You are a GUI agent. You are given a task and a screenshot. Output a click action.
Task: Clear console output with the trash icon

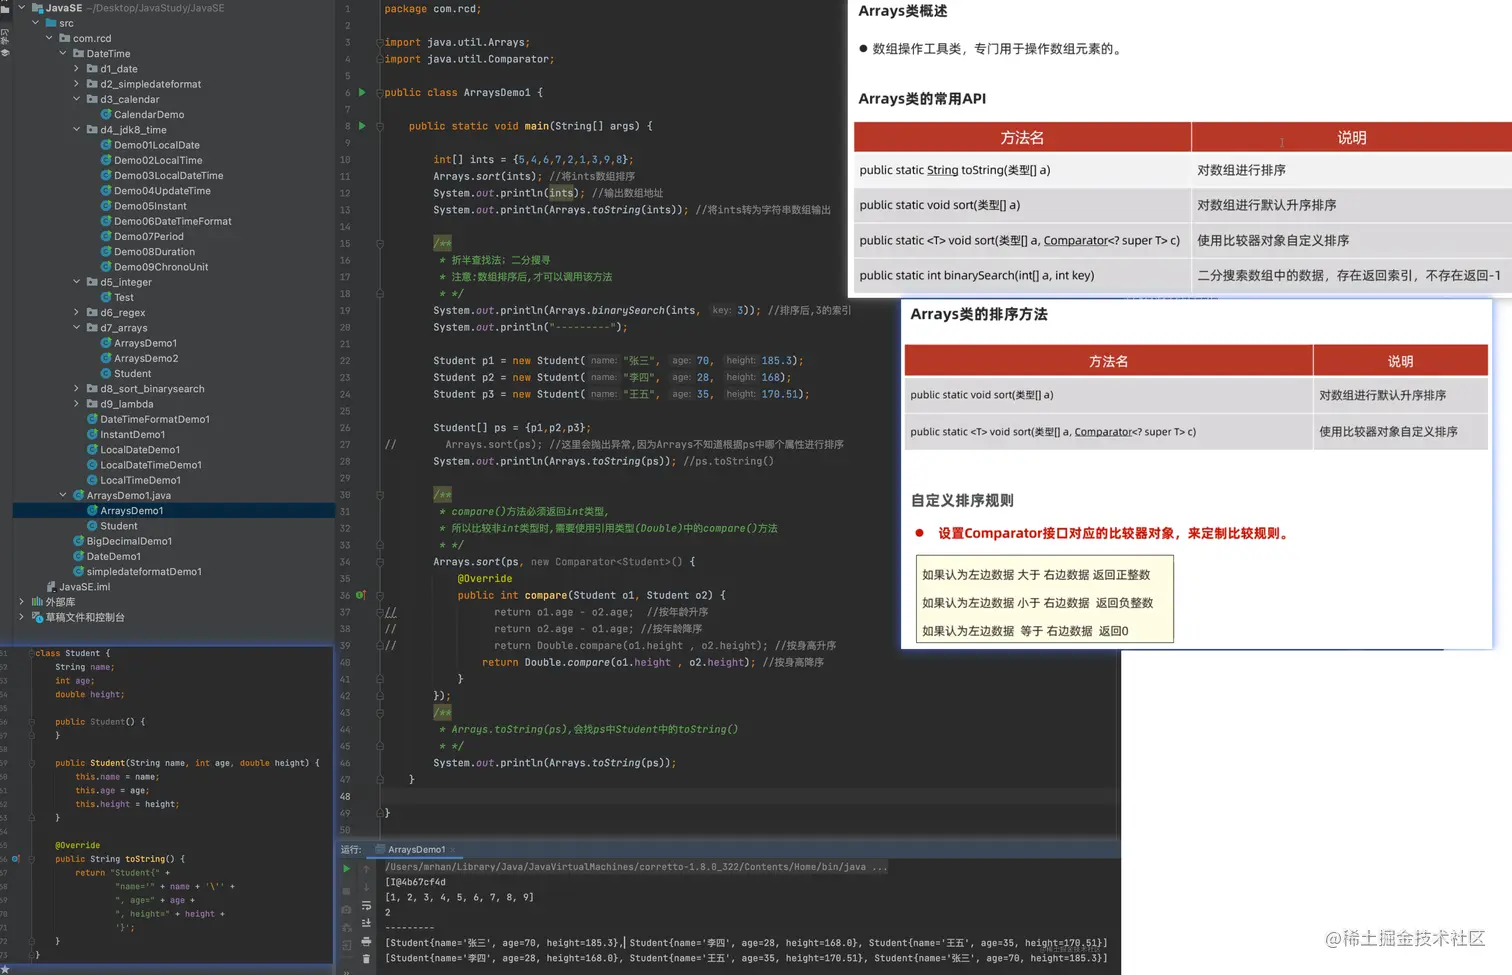[366, 959]
